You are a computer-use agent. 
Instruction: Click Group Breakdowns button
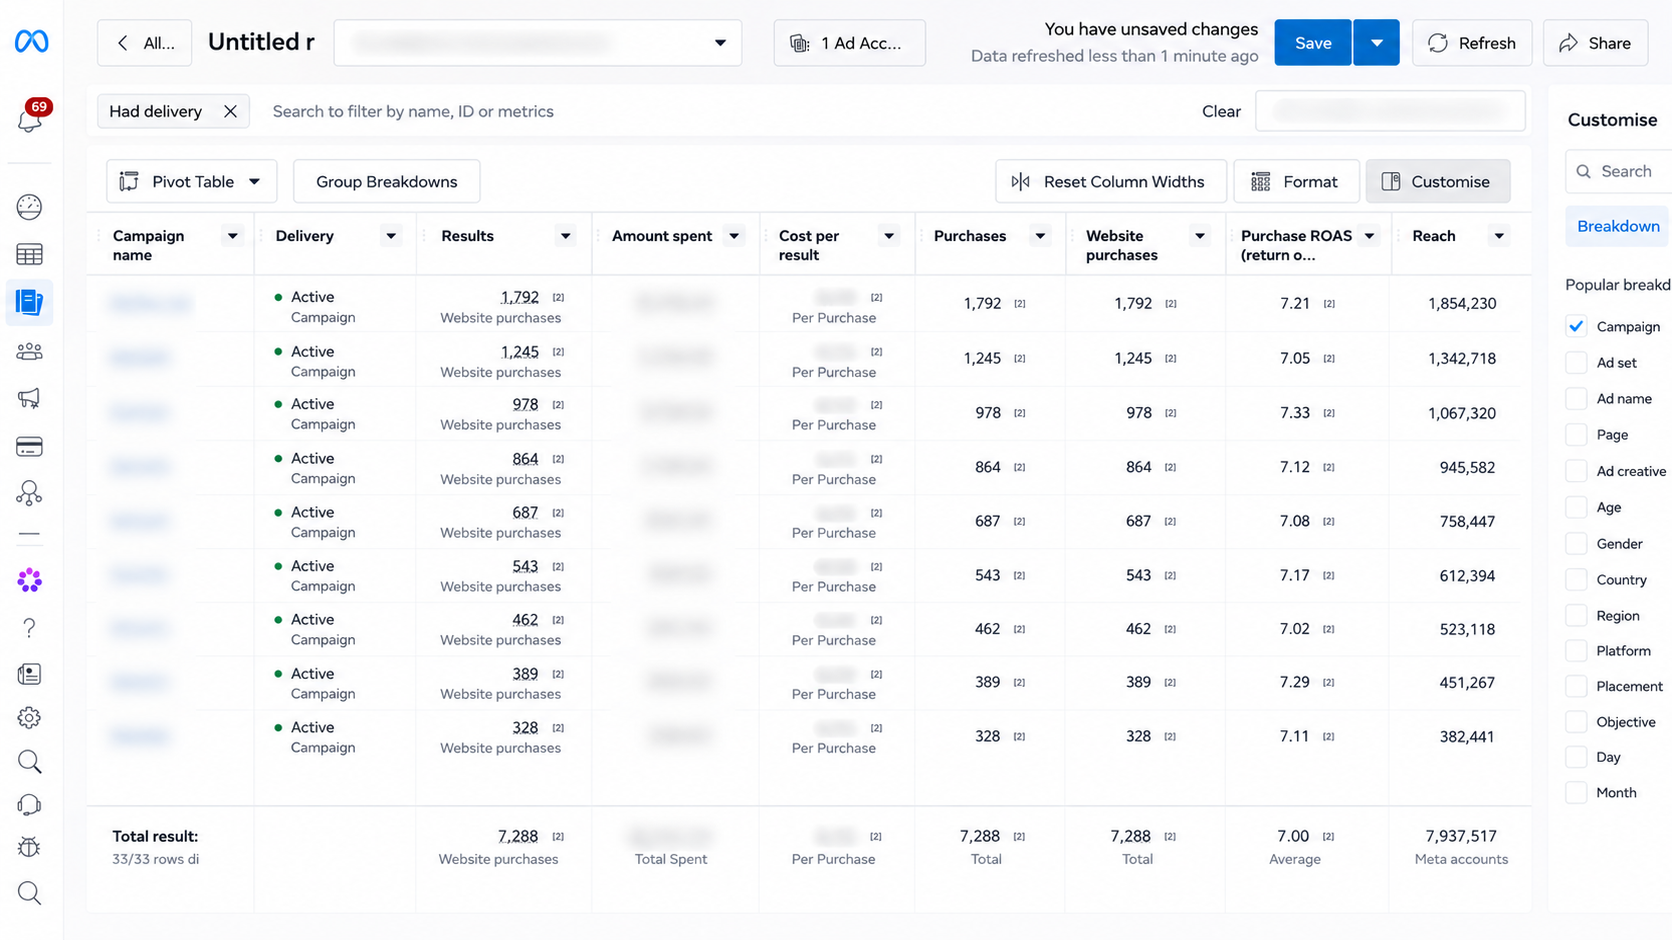[x=386, y=181]
